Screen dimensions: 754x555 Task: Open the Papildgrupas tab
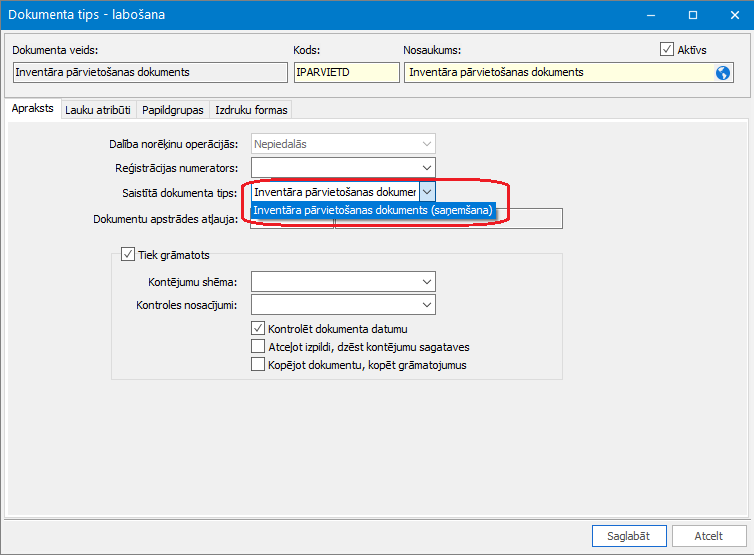pyautogui.click(x=173, y=110)
